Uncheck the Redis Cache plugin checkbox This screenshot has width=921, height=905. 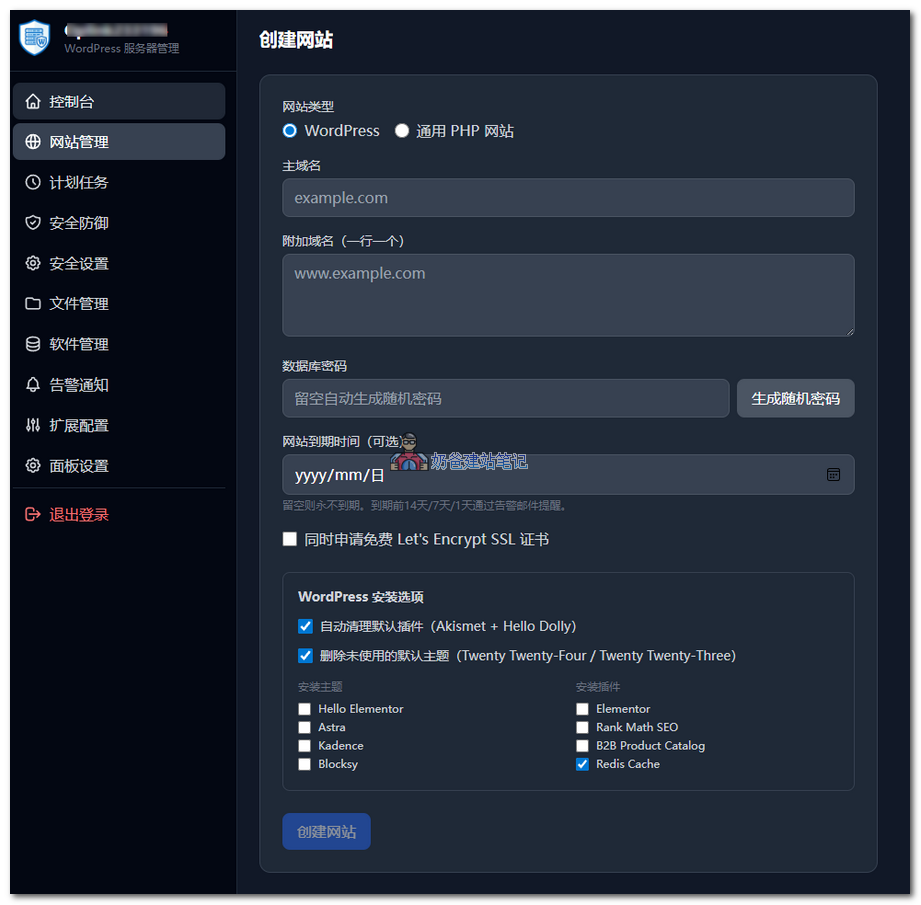click(582, 764)
